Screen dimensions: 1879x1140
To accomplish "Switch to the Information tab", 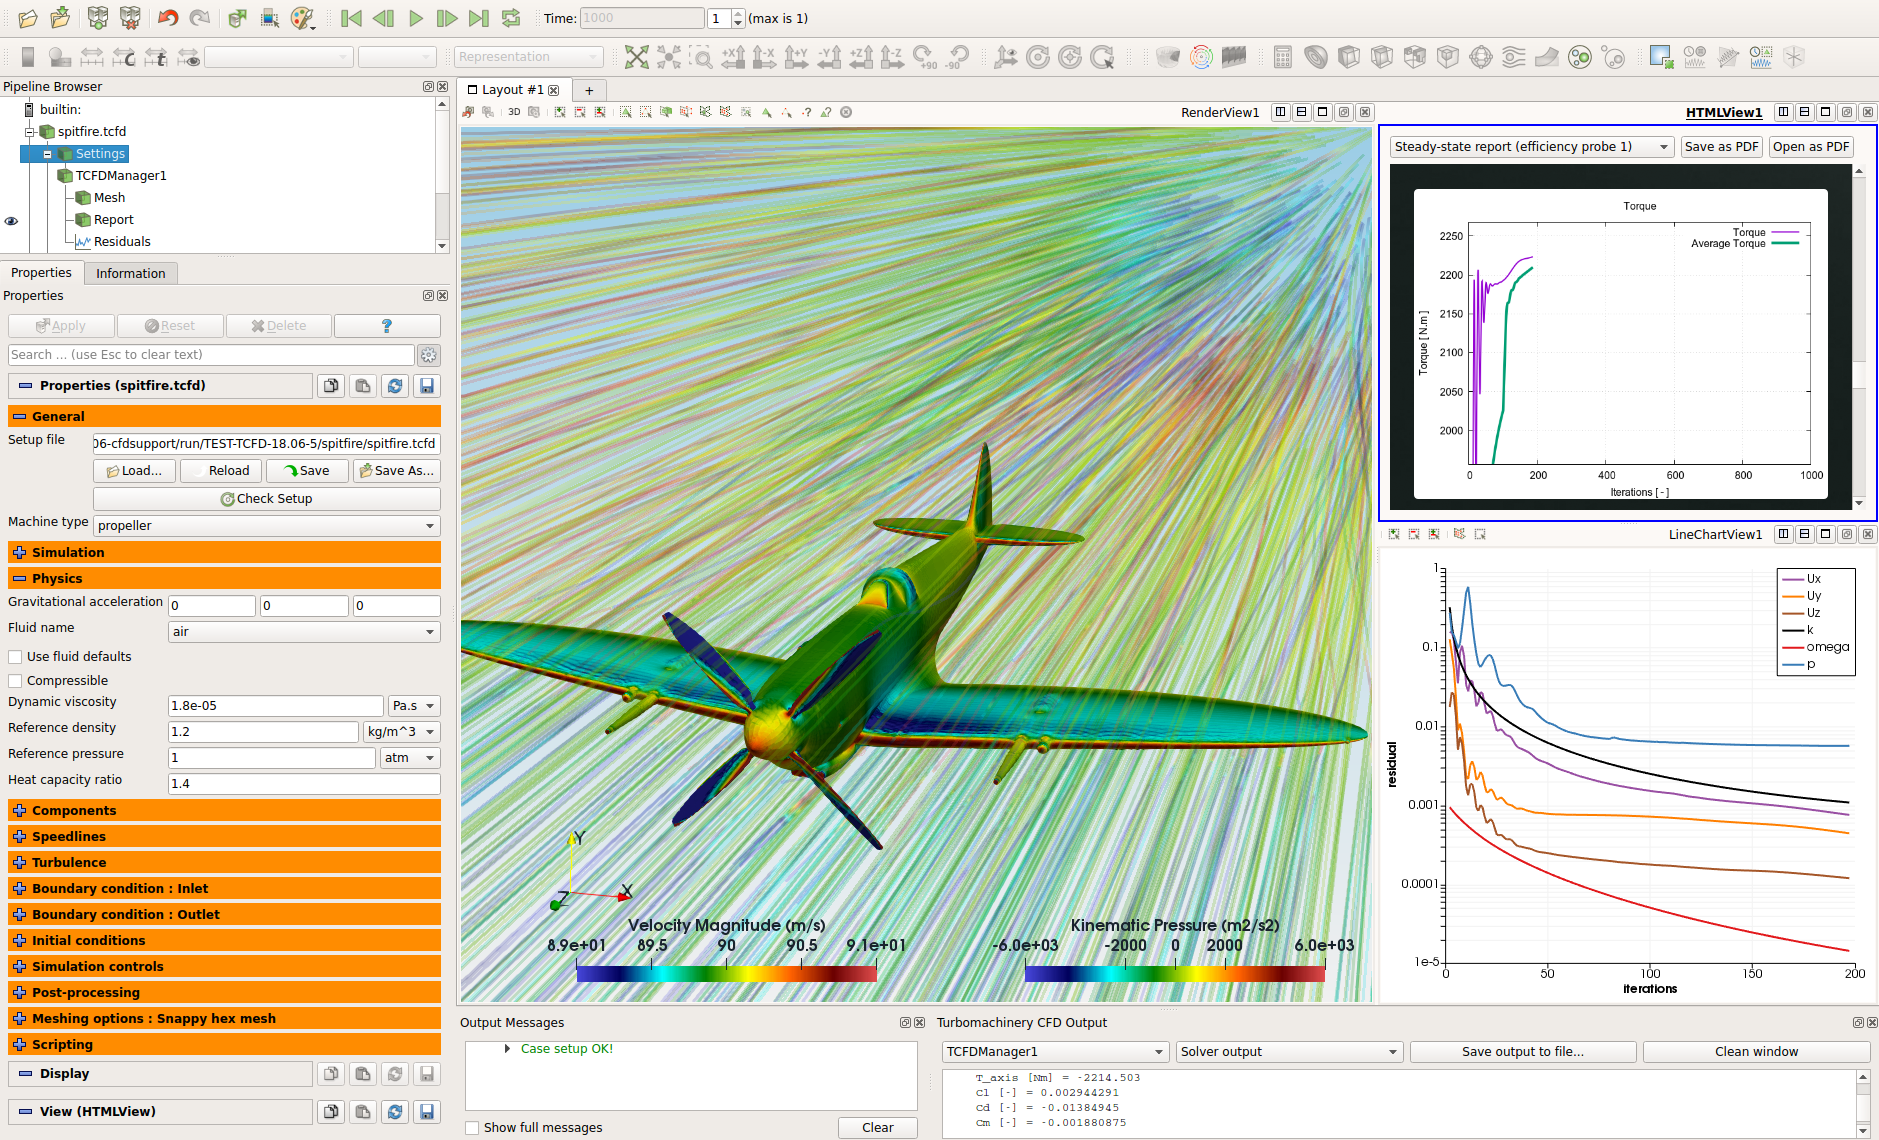I will click(130, 273).
